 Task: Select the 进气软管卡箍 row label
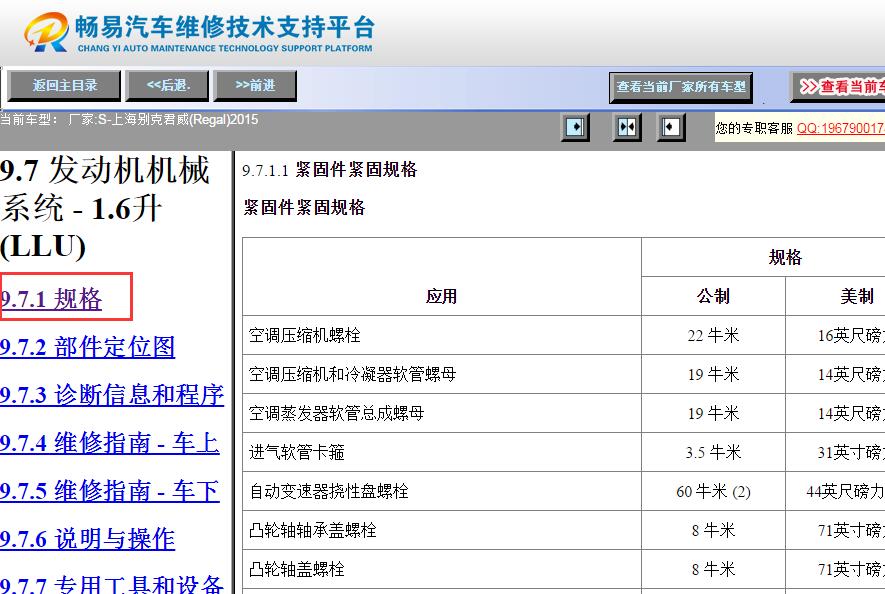tap(296, 452)
